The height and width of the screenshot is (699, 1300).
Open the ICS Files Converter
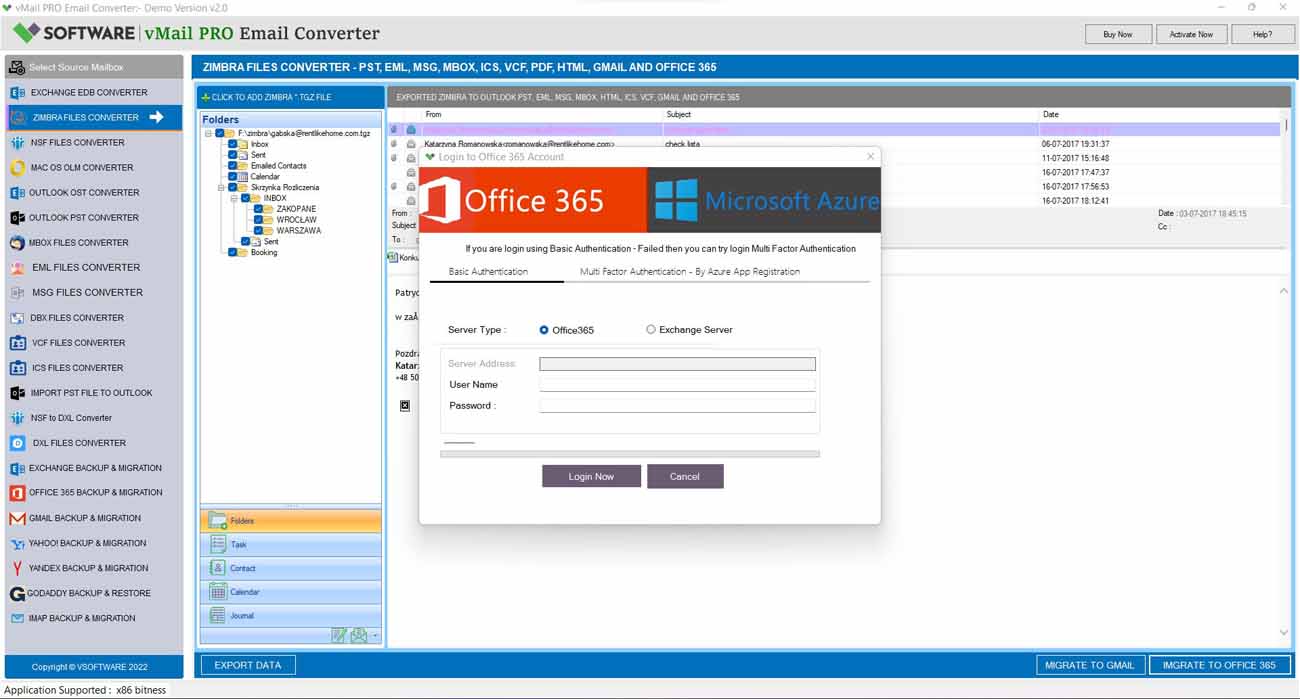[x=93, y=367]
